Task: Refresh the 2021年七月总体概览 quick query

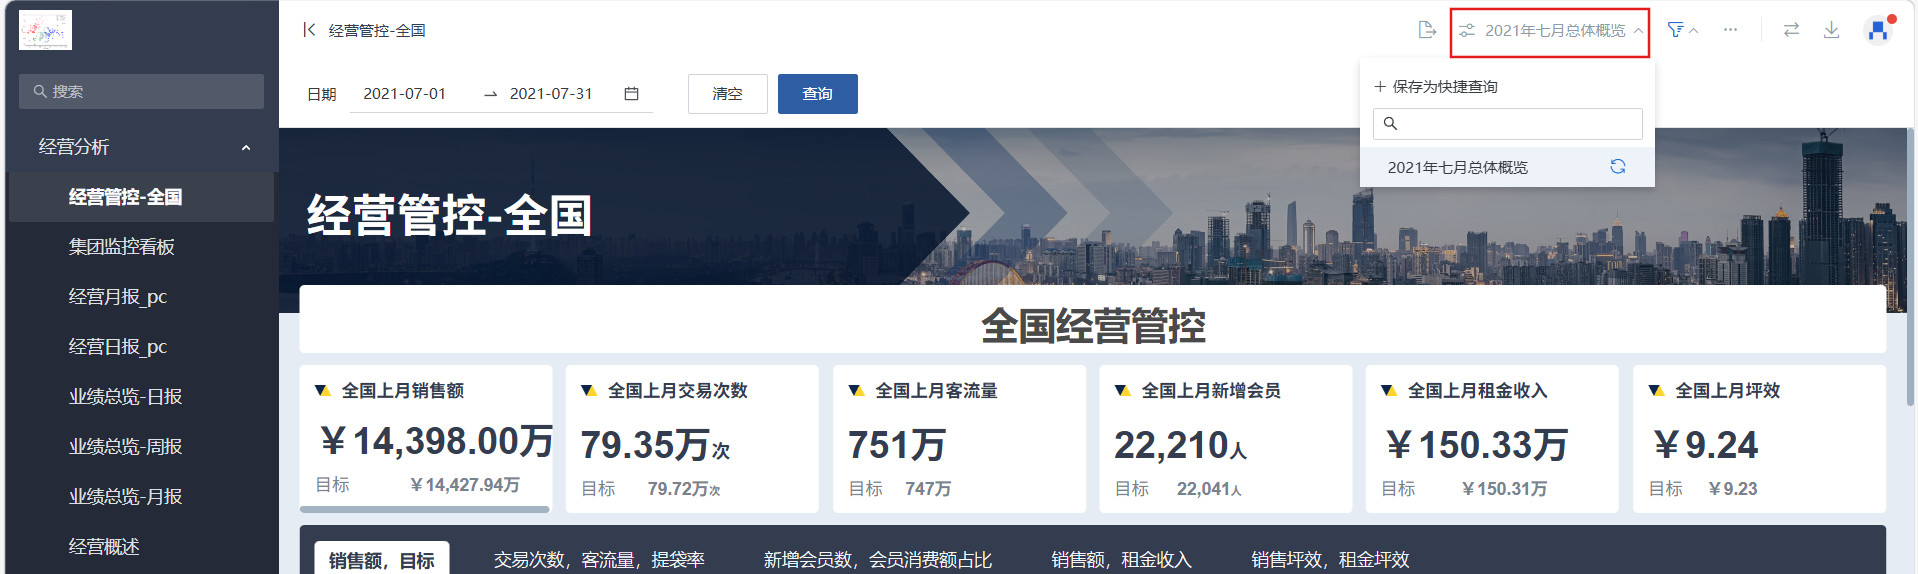Action: (x=1617, y=167)
